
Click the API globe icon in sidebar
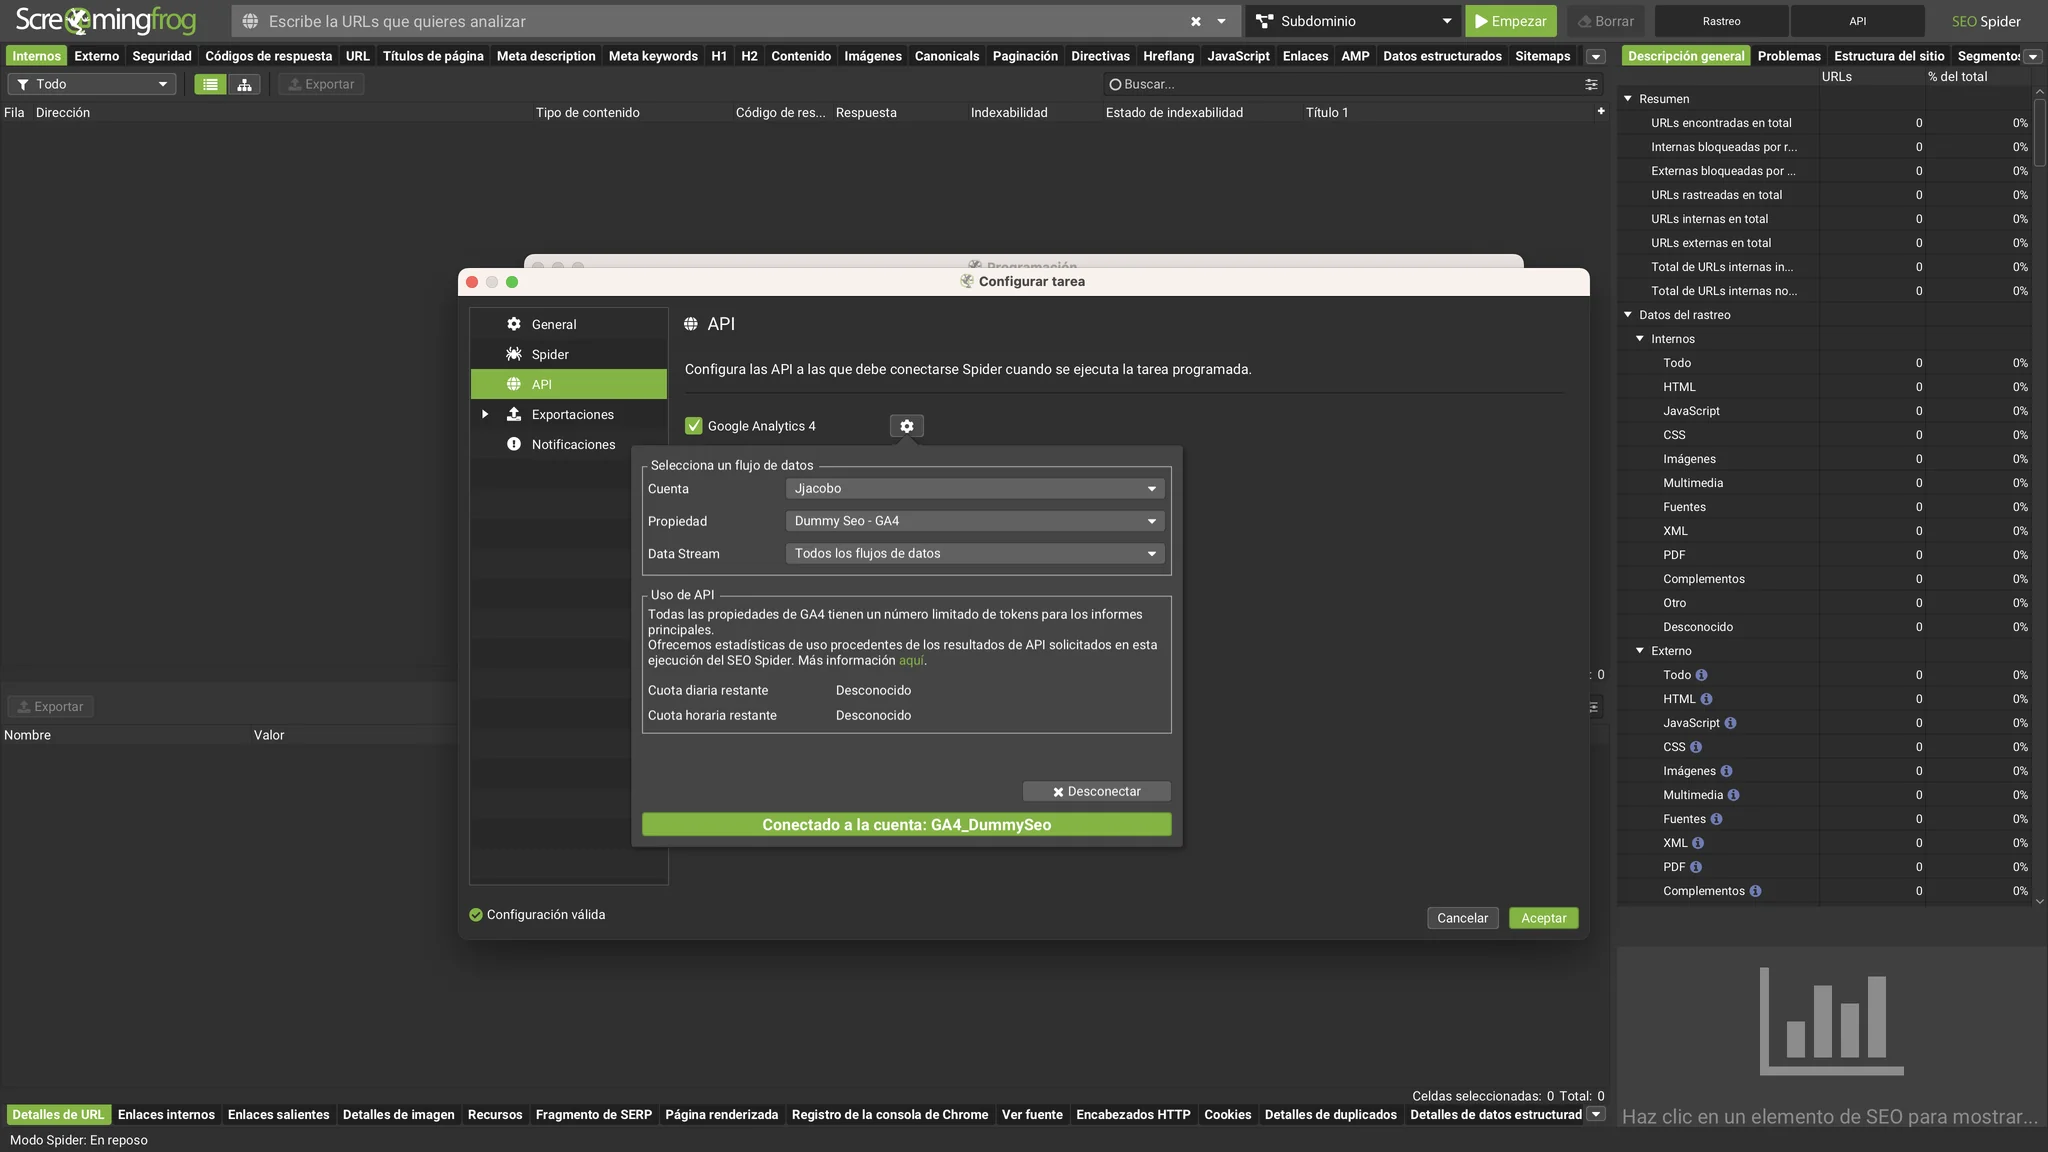(x=514, y=384)
